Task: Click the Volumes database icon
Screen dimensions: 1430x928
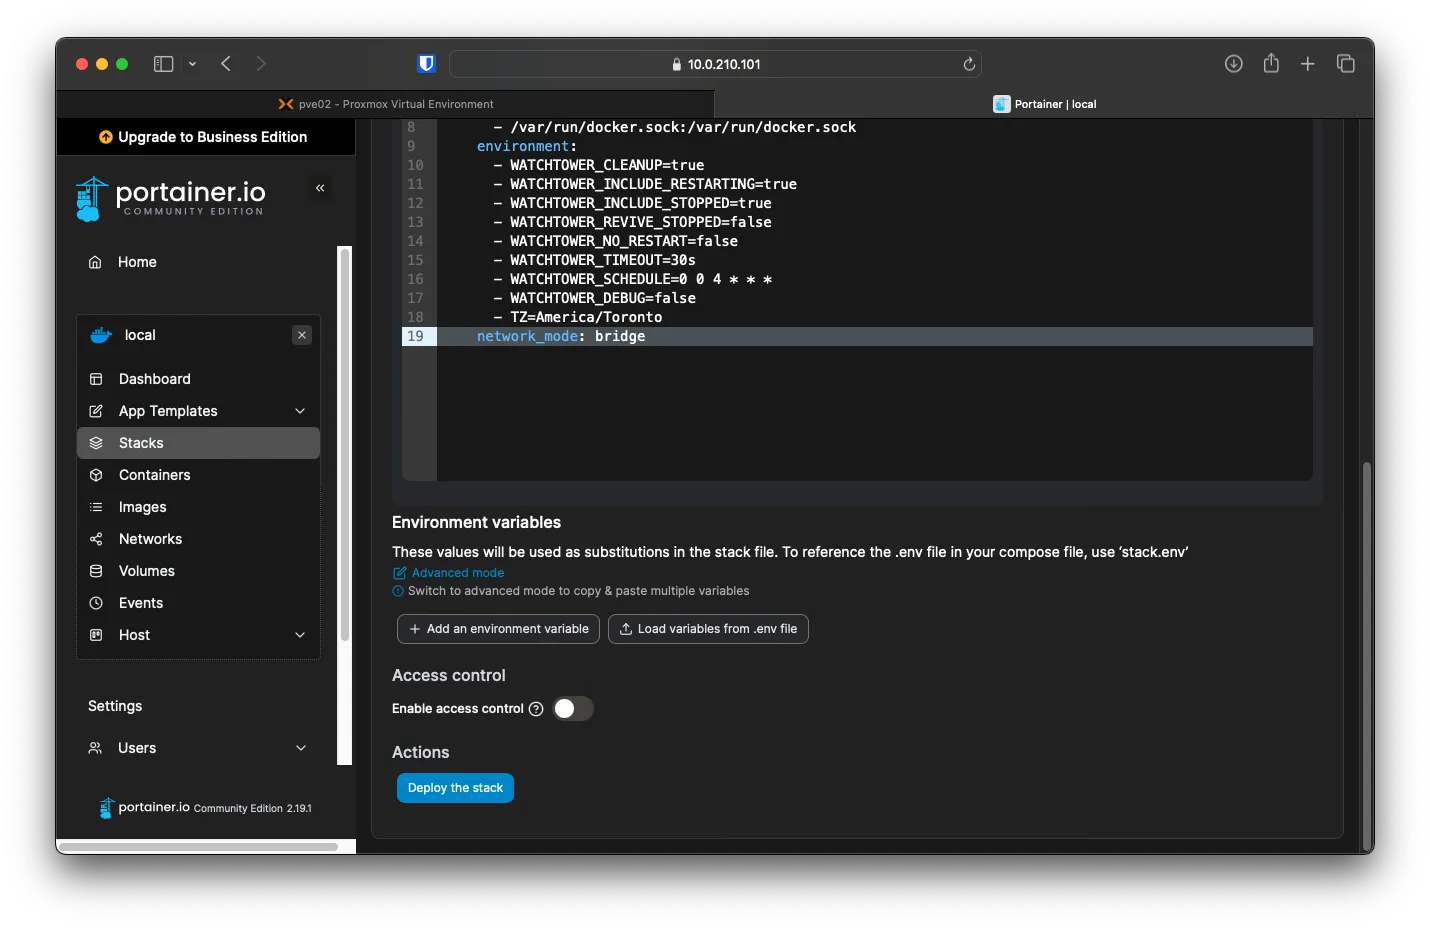Action: coord(96,571)
